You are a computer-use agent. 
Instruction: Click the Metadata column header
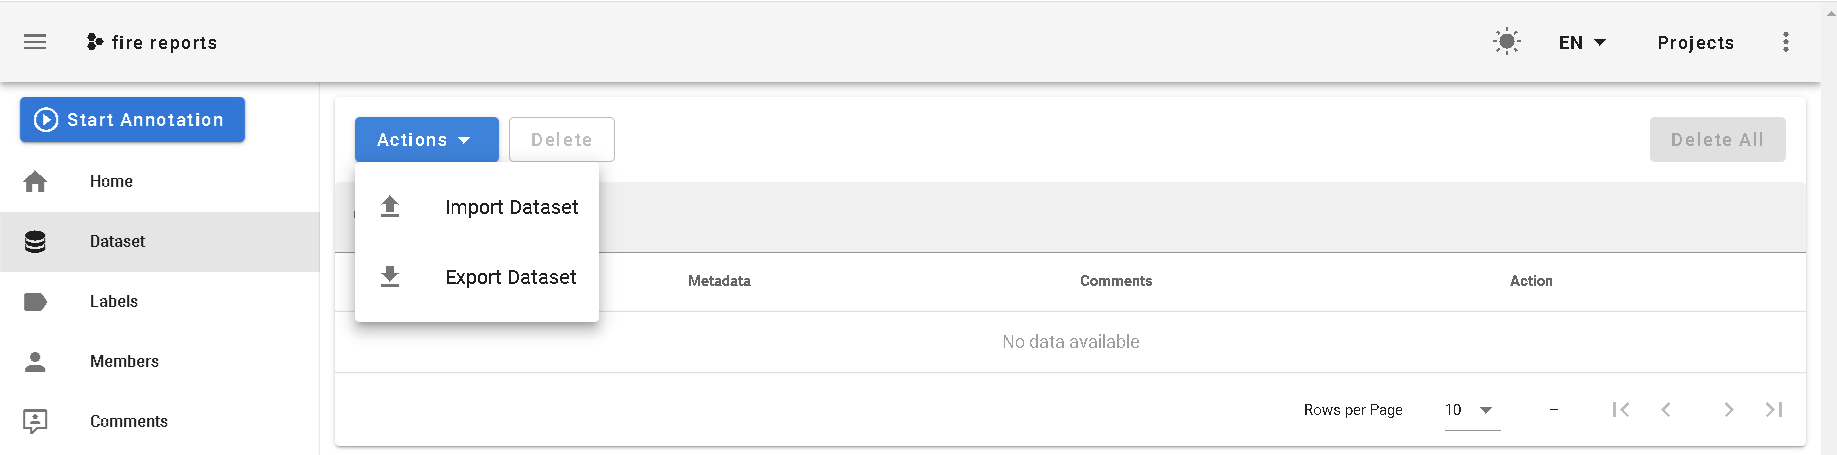pyautogui.click(x=719, y=281)
